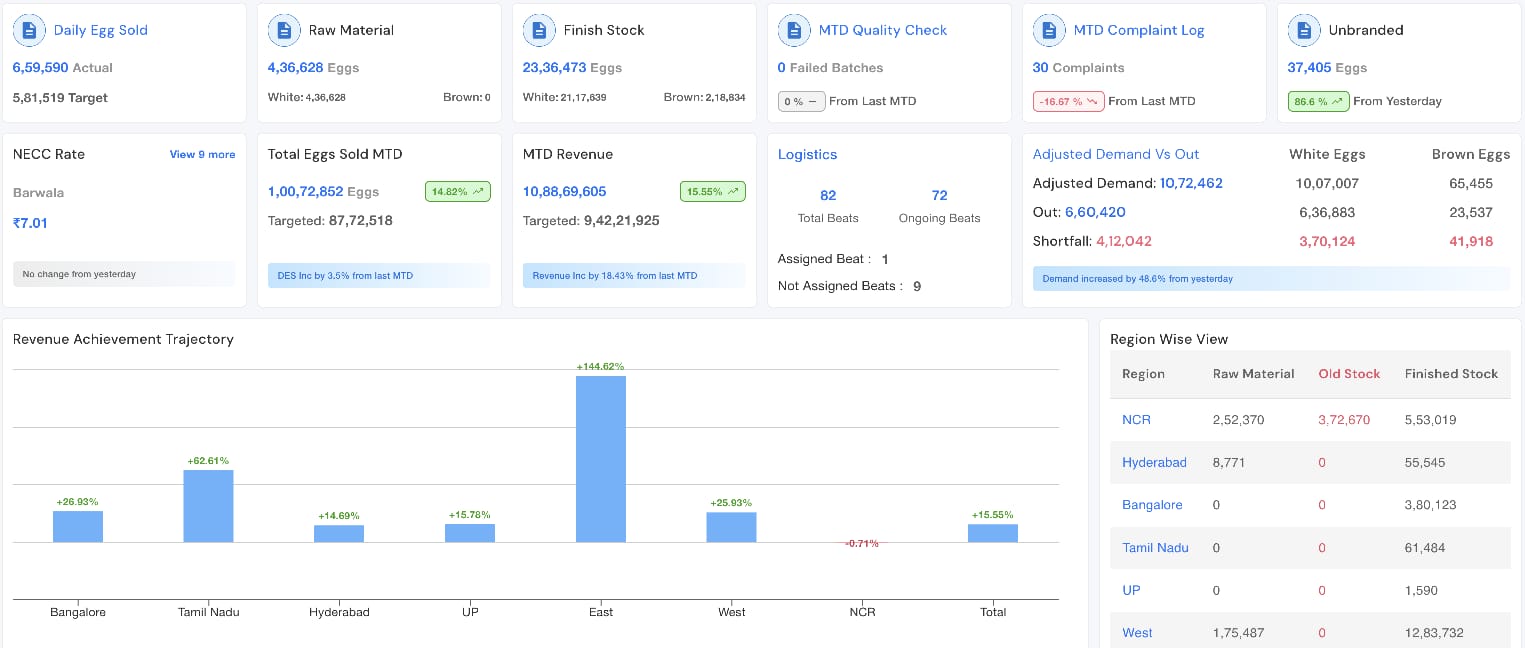Click the West revenue bar
The width and height of the screenshot is (1525, 648).
click(x=731, y=527)
